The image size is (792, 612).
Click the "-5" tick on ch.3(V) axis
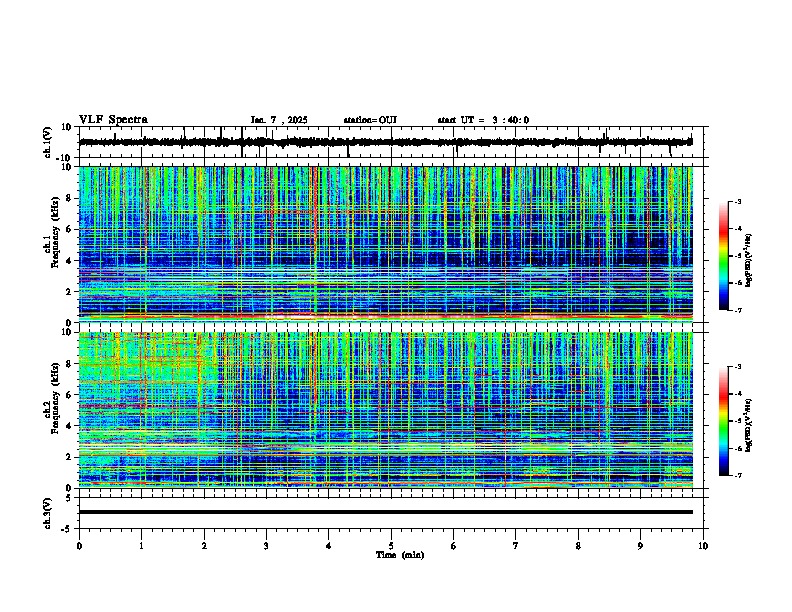point(68,529)
